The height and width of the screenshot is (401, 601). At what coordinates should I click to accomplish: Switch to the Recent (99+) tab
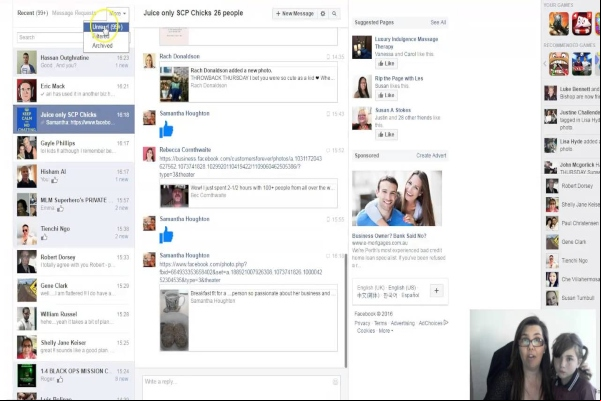tap(33, 13)
